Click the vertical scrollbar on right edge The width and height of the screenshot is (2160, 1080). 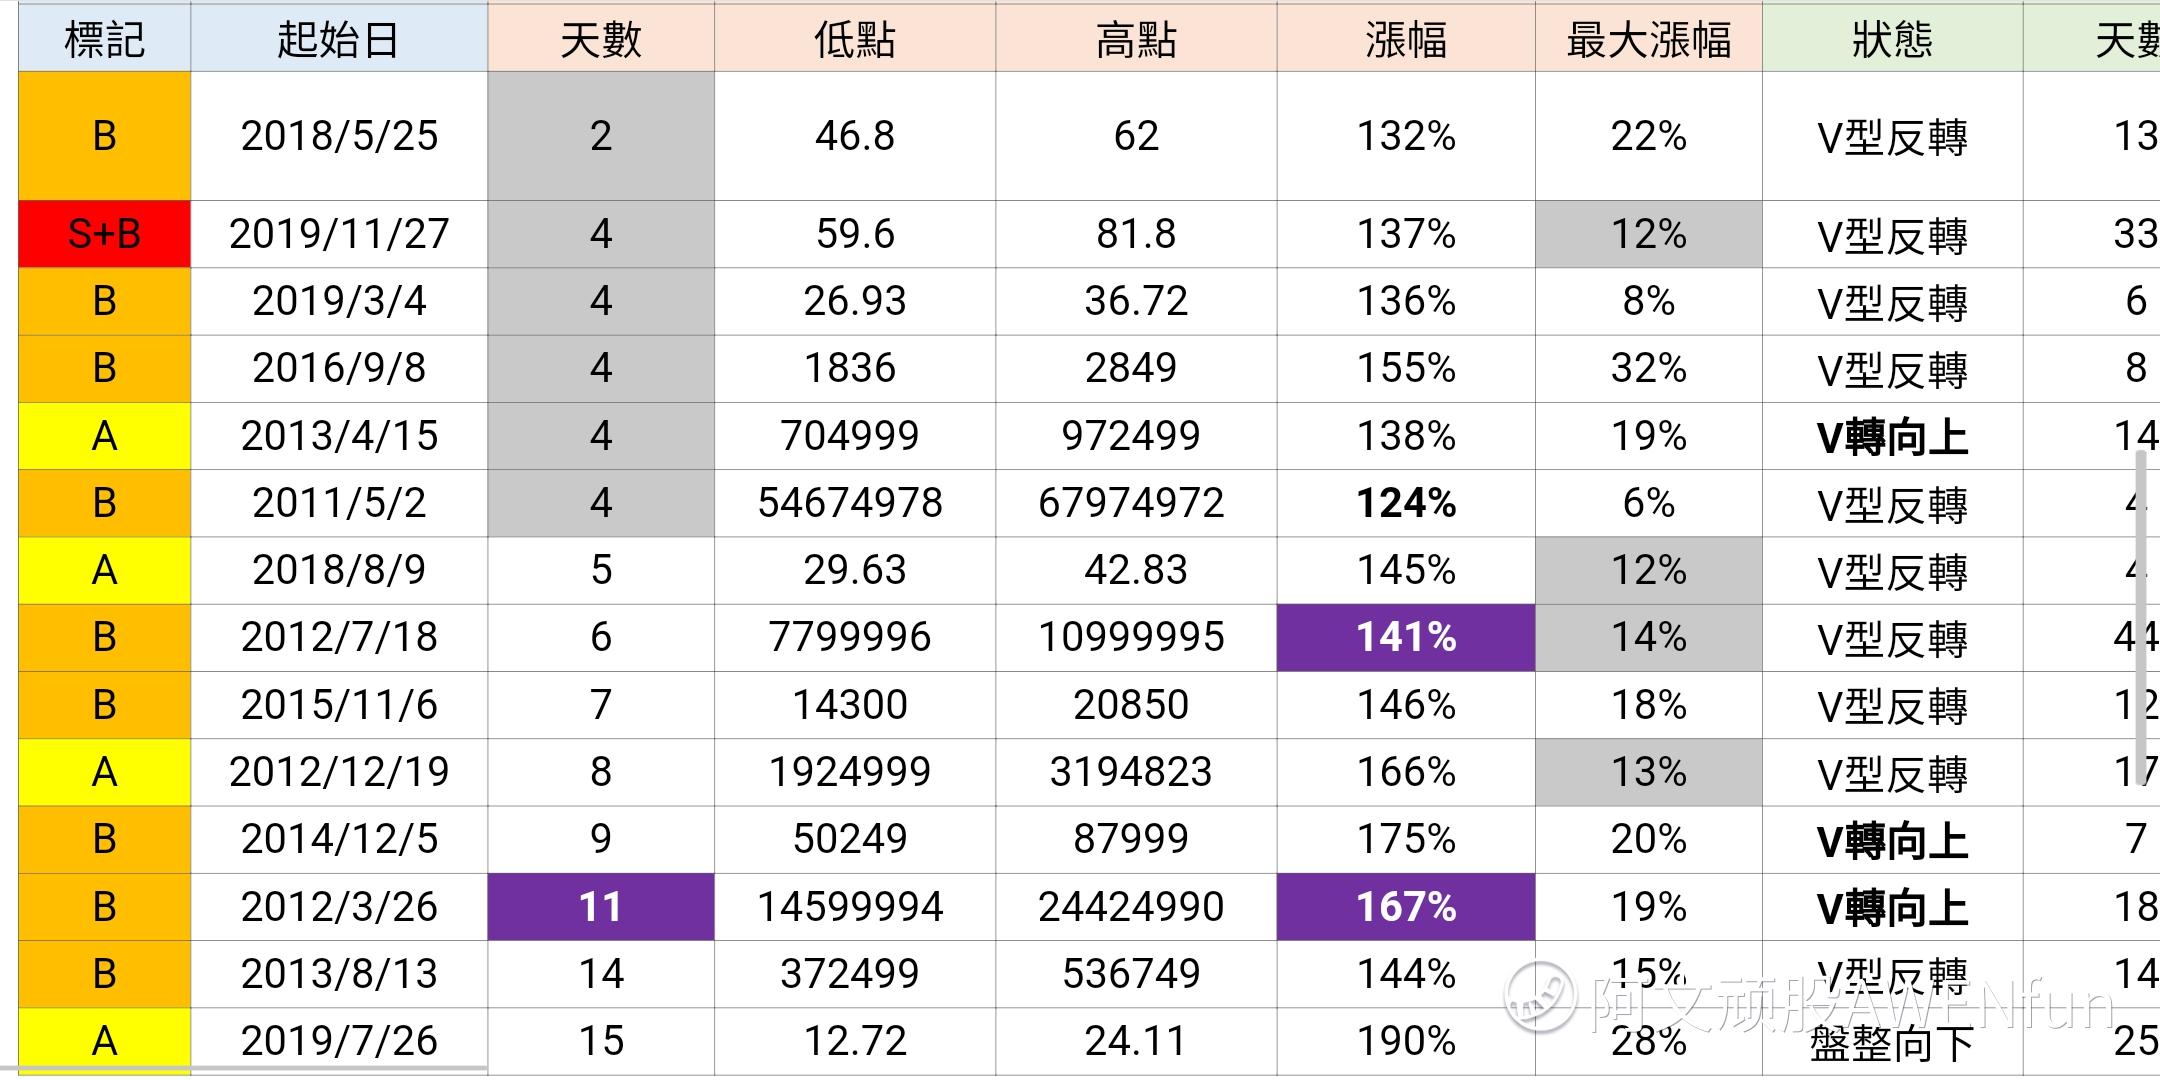pos(2141,617)
